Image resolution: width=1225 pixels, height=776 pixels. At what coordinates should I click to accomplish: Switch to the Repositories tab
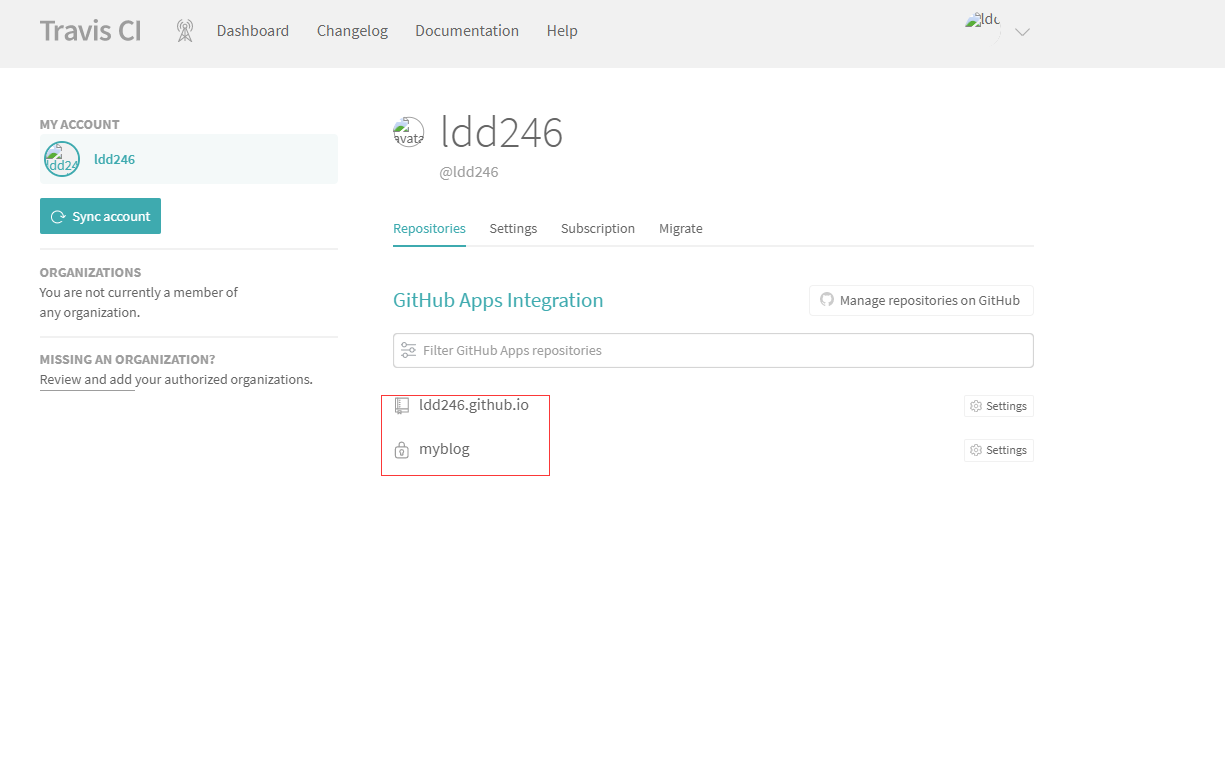pyautogui.click(x=429, y=228)
